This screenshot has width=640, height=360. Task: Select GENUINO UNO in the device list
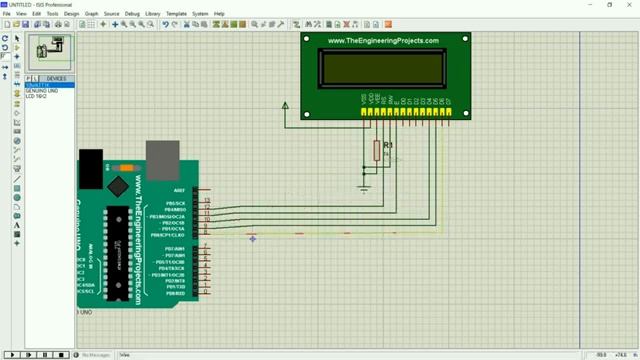42,91
